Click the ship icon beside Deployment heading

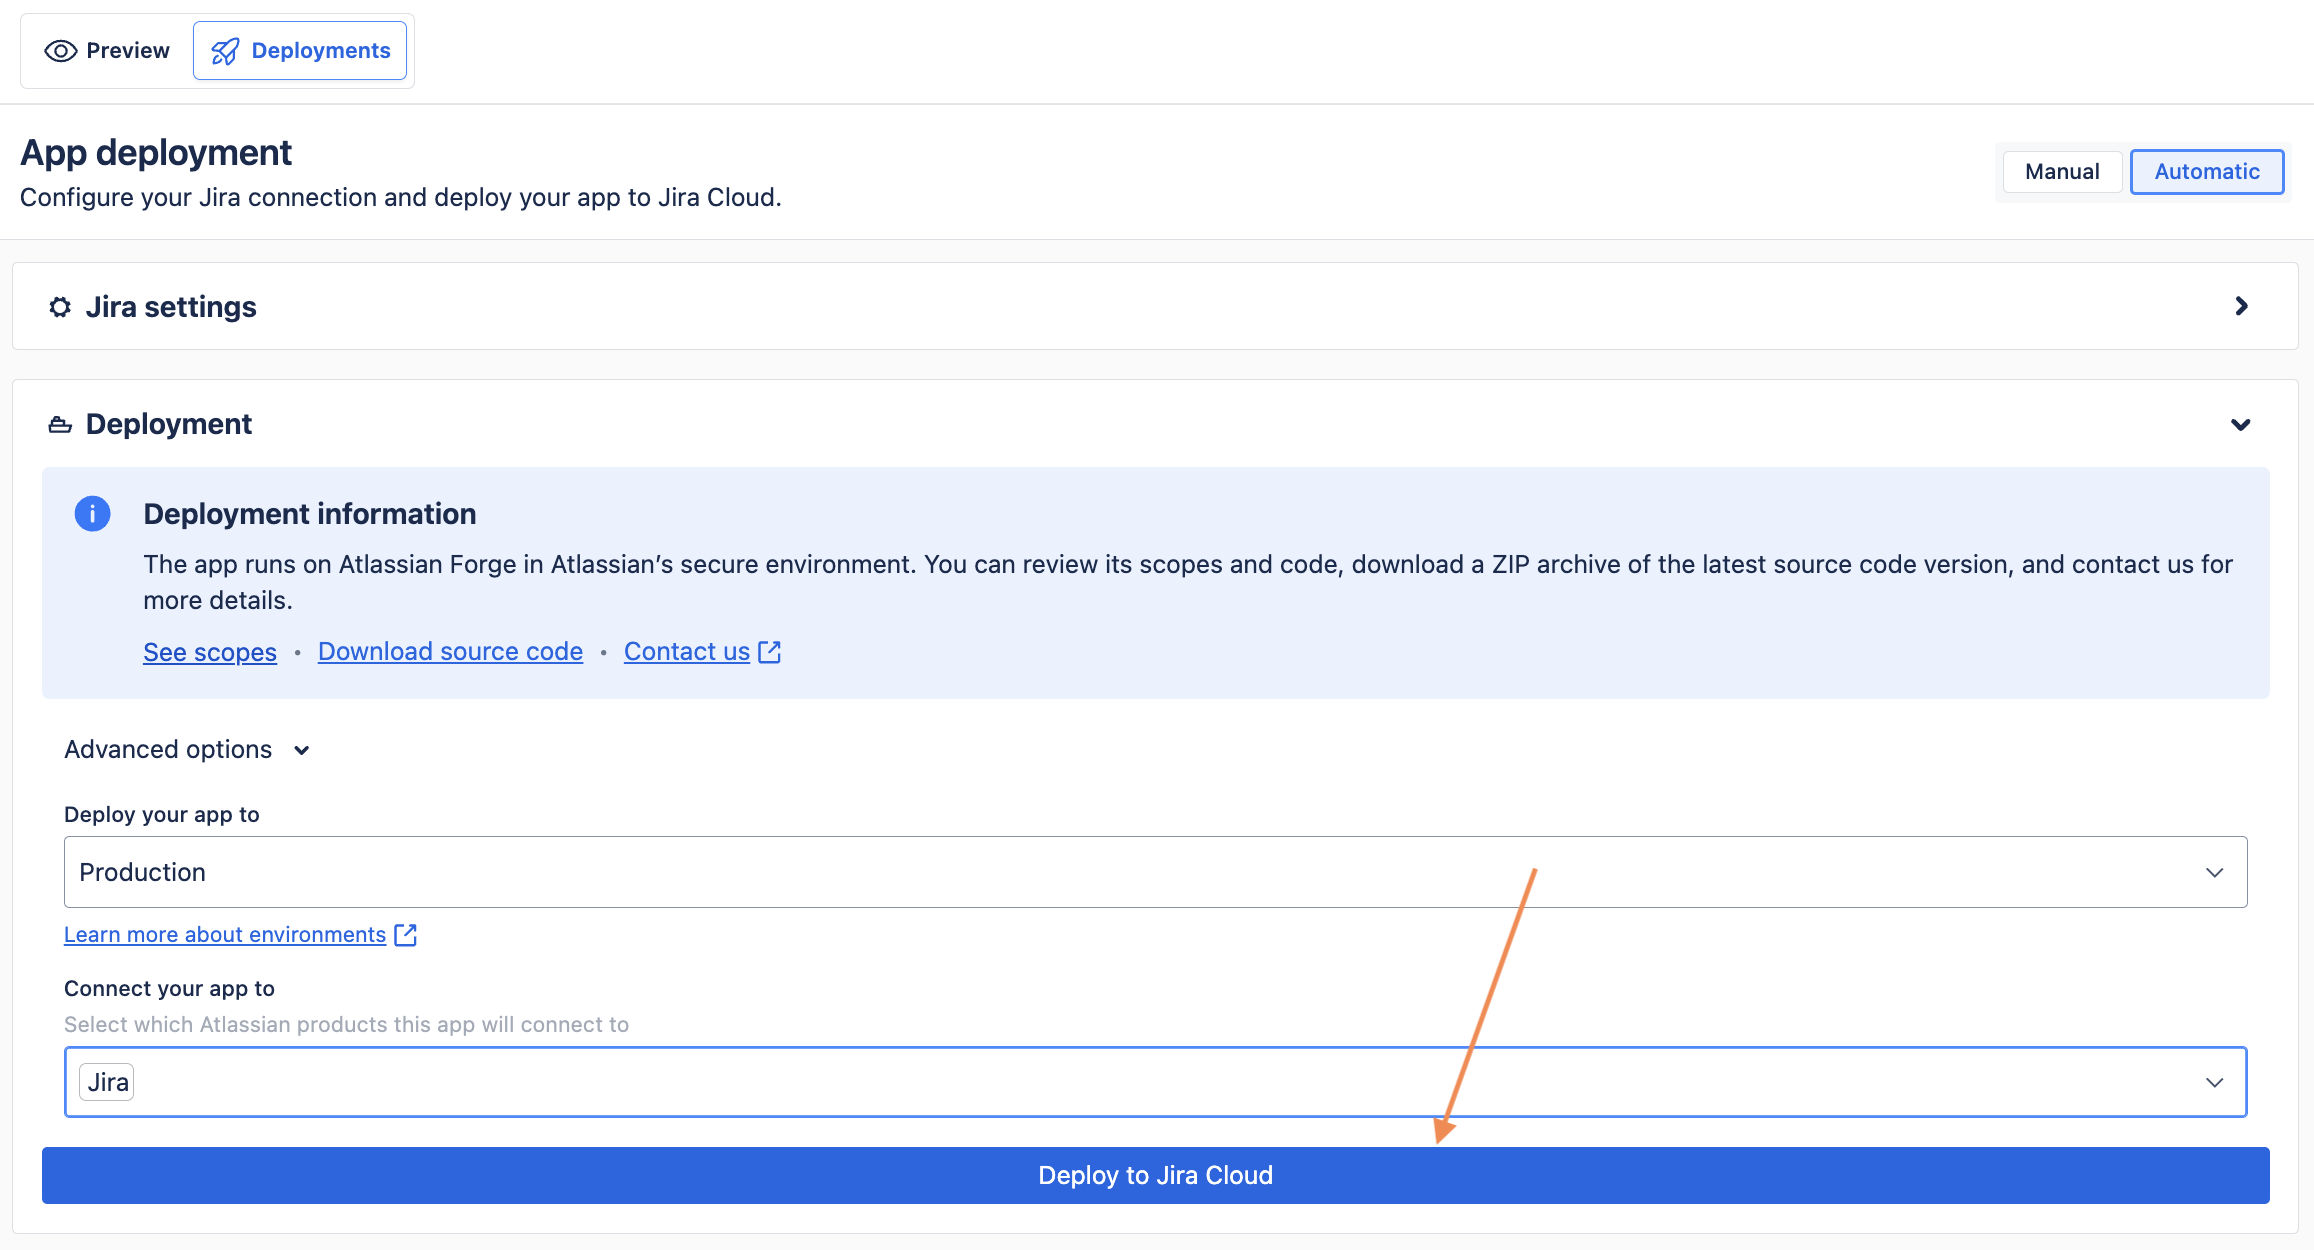60,425
